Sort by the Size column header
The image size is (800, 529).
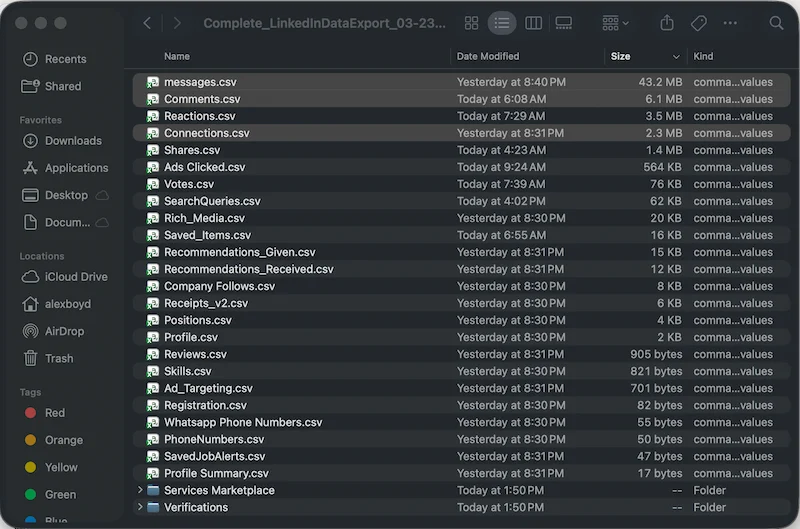(620, 57)
